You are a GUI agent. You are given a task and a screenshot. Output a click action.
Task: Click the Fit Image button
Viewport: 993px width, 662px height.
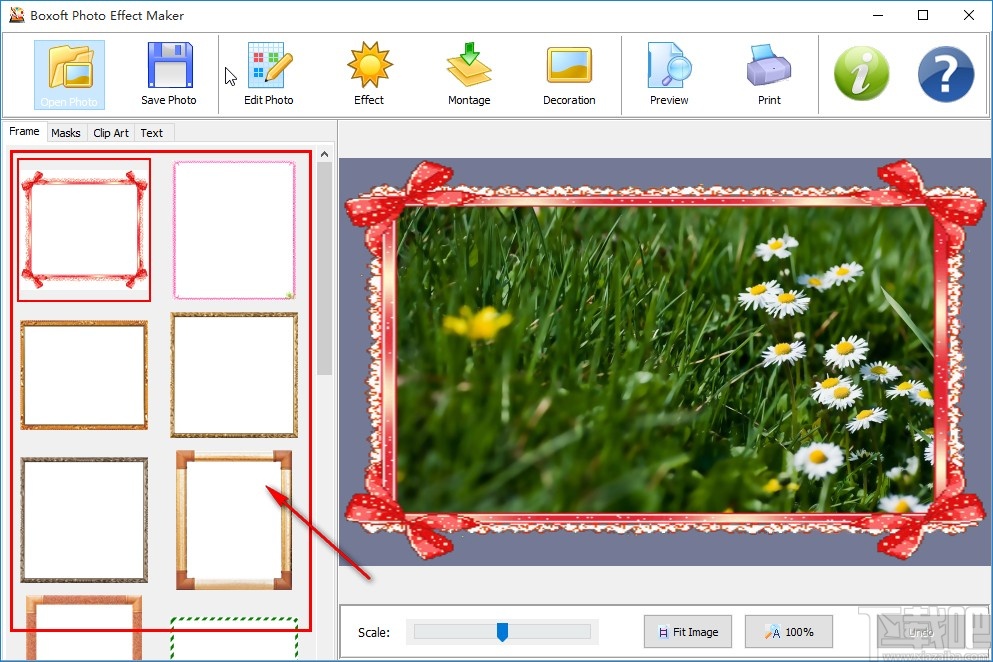[x=688, y=632]
